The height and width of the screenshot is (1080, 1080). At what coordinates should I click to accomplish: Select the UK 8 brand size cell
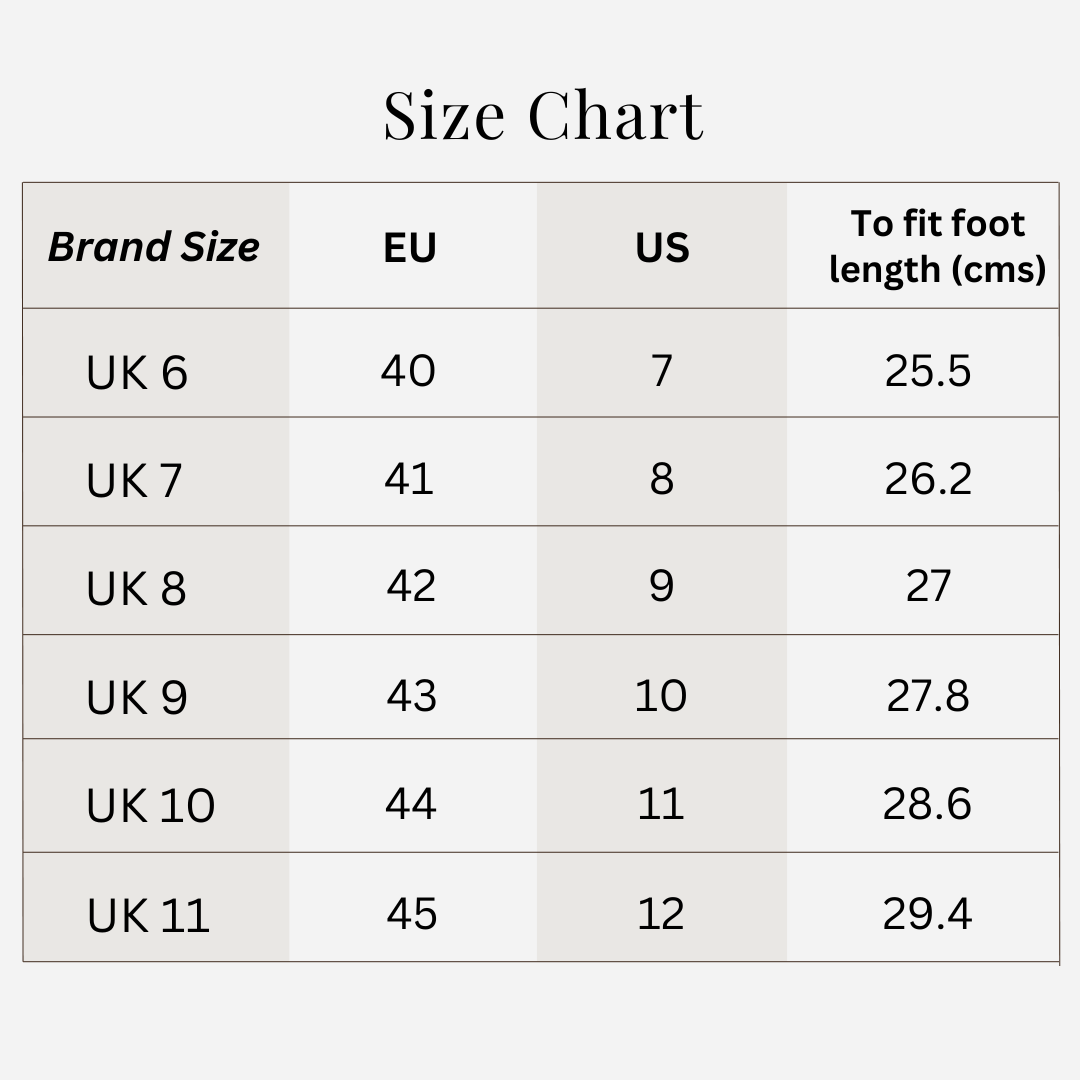point(136,589)
